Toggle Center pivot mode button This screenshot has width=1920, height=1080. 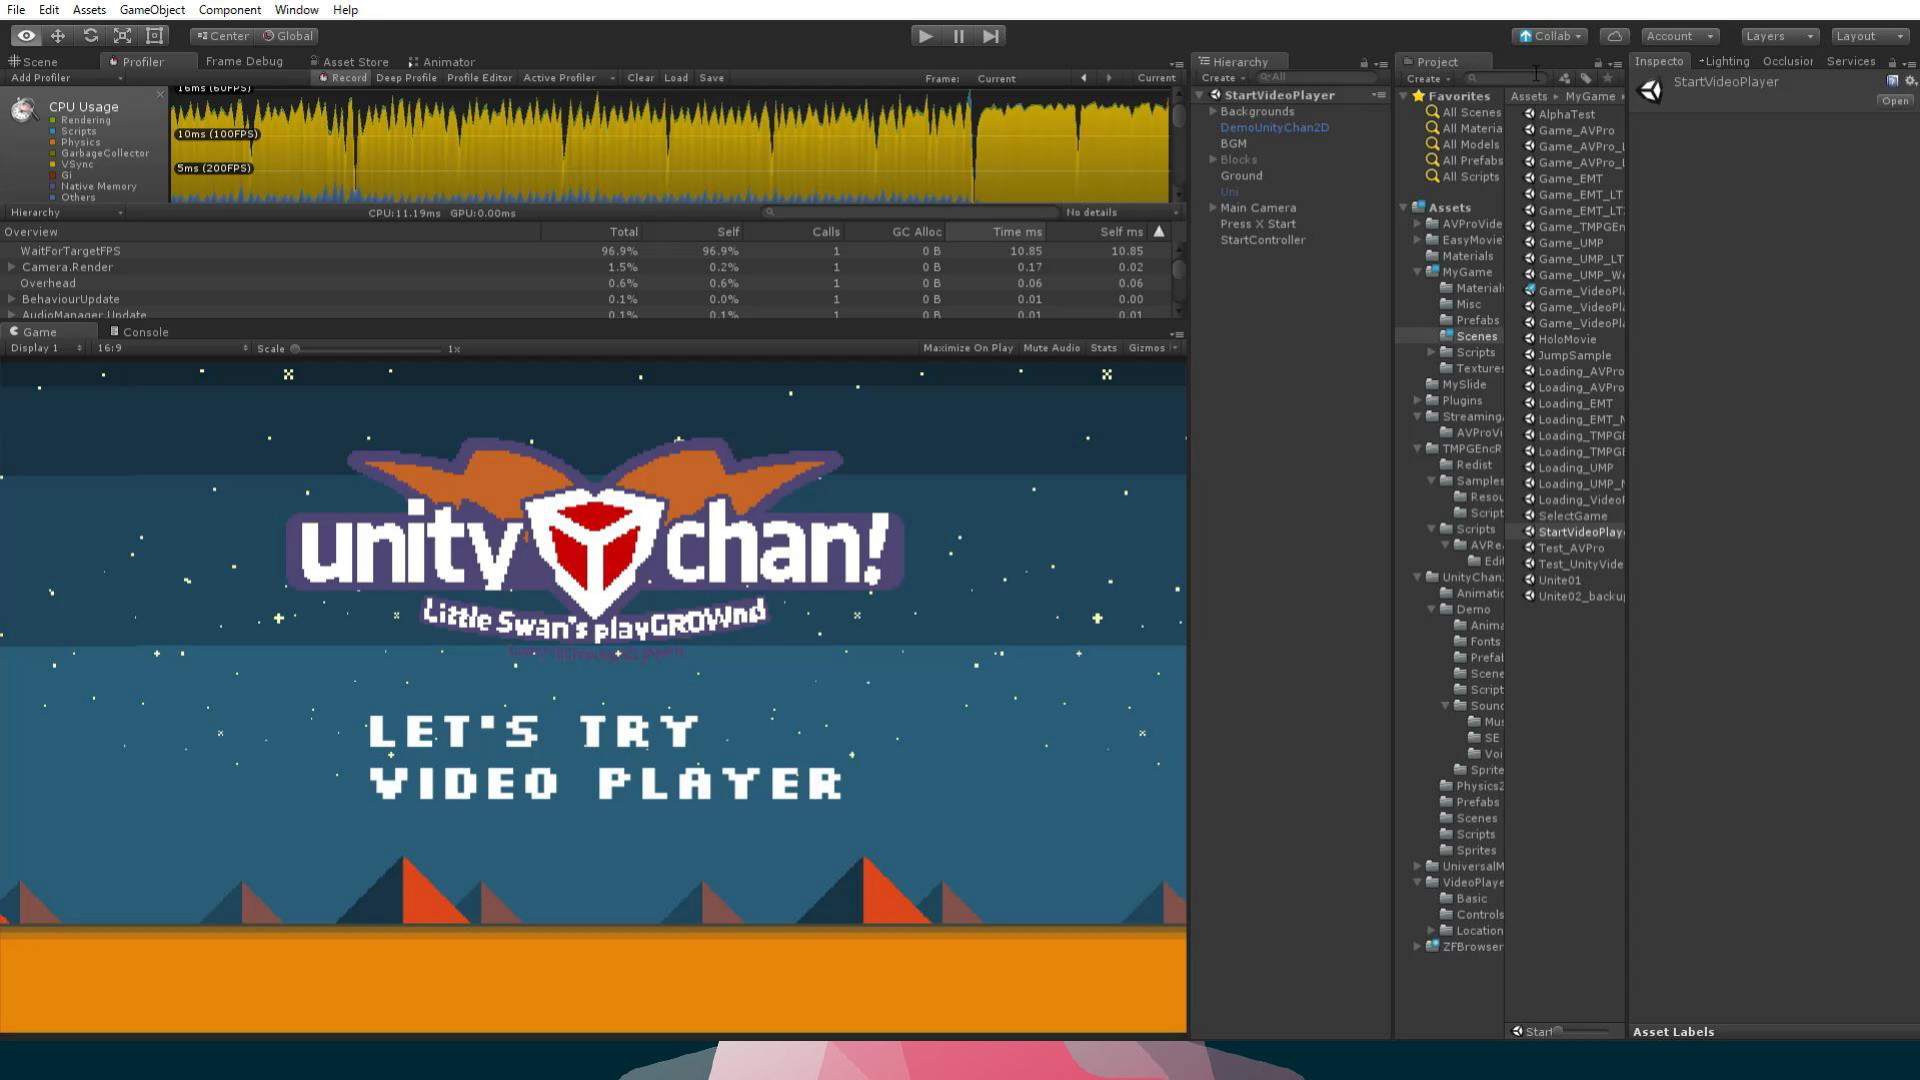tap(222, 36)
